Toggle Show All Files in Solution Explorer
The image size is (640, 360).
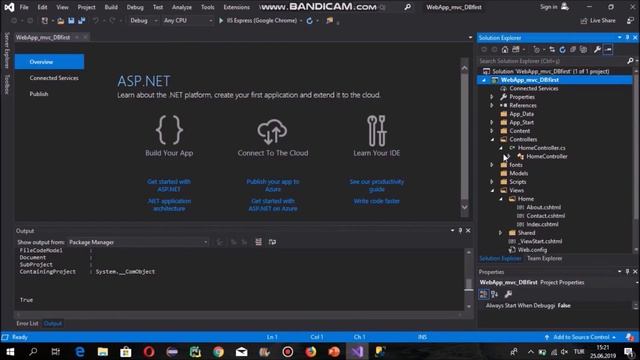coord(583,49)
